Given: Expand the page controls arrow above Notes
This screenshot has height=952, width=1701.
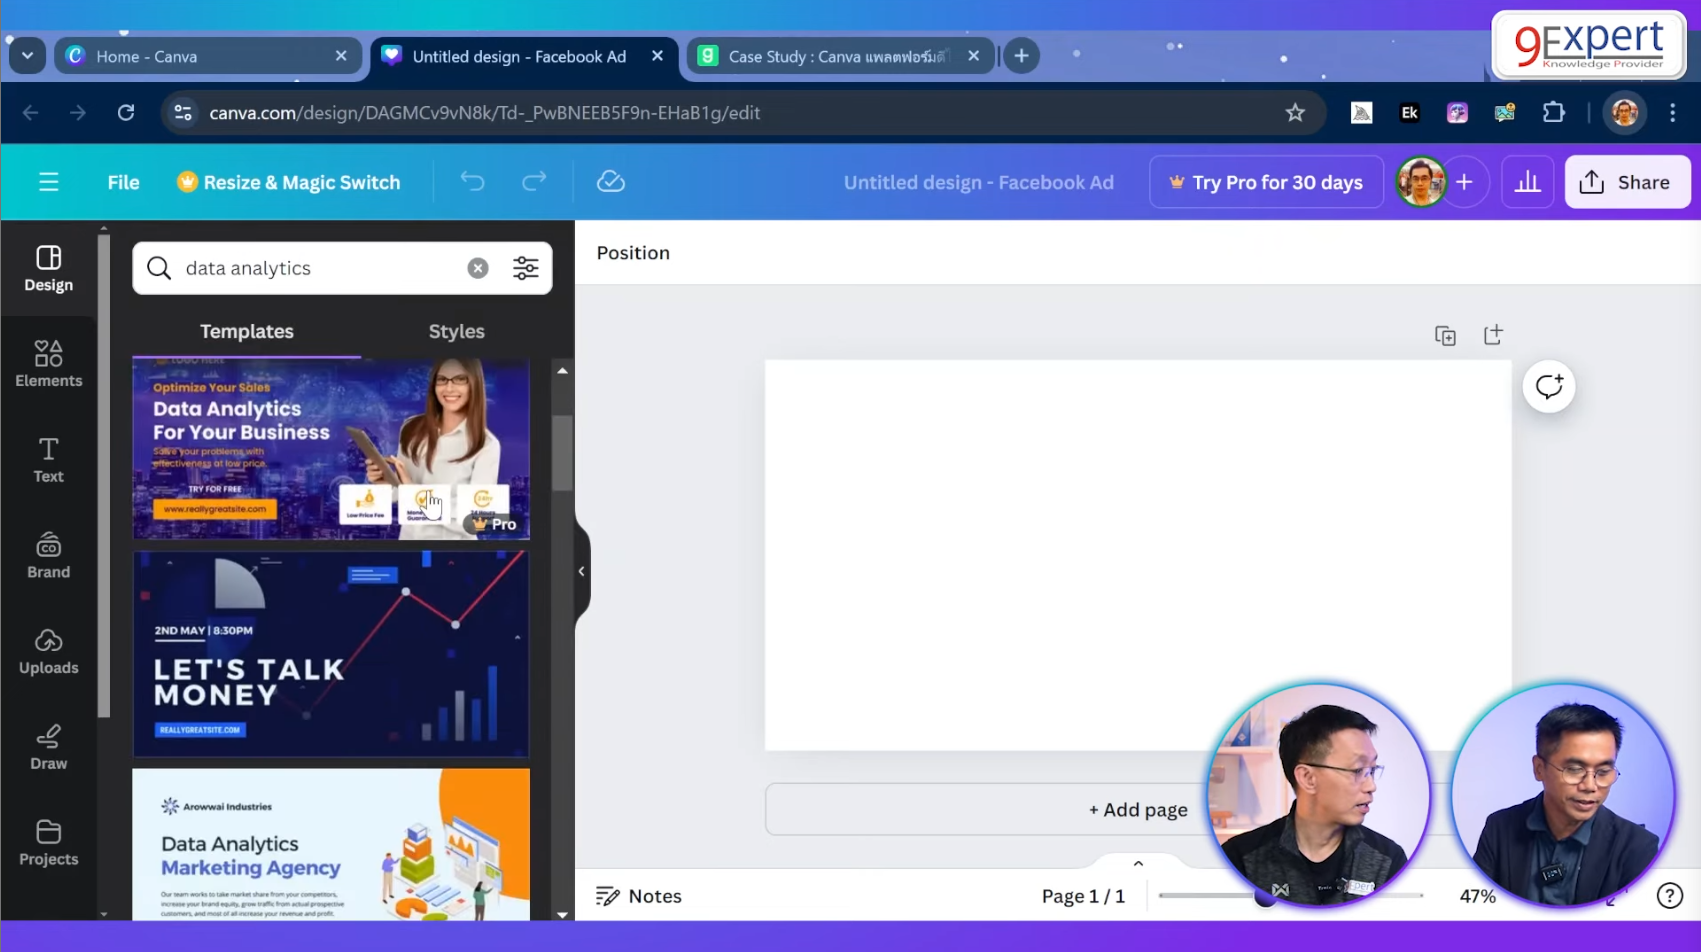Looking at the screenshot, I should pos(1137,862).
